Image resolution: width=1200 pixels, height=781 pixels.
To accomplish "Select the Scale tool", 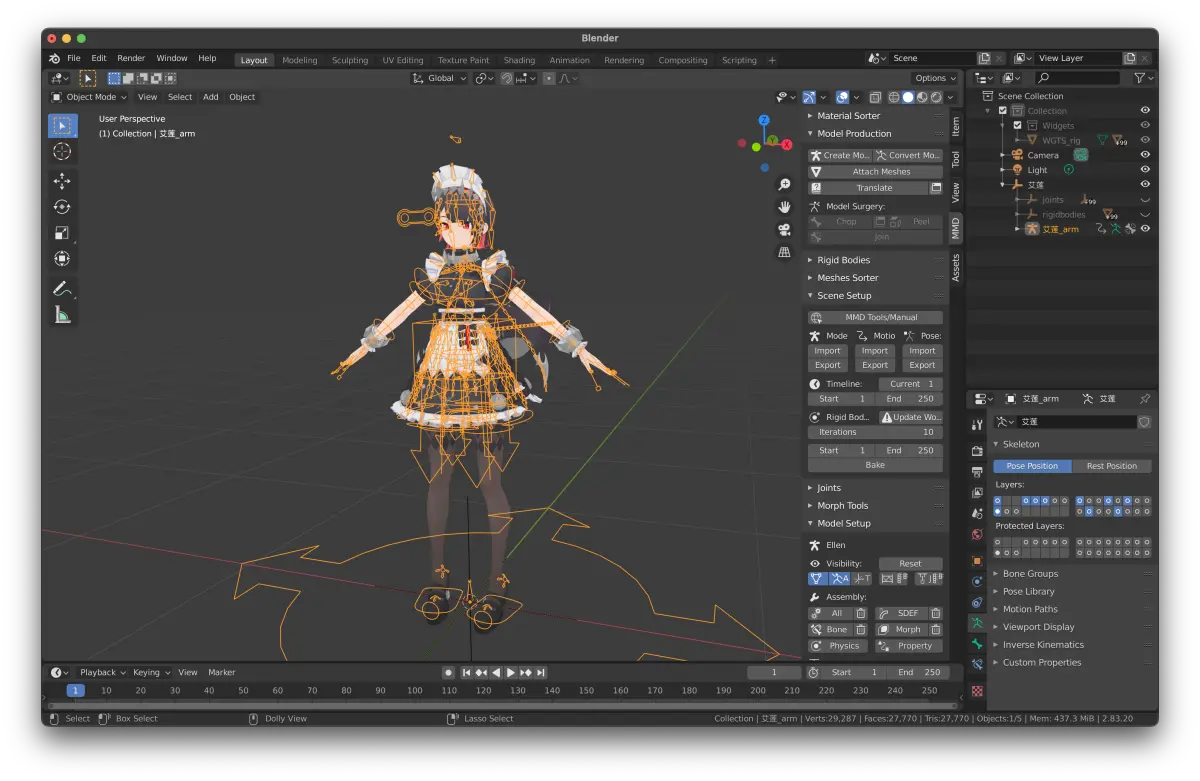I will (x=62, y=233).
